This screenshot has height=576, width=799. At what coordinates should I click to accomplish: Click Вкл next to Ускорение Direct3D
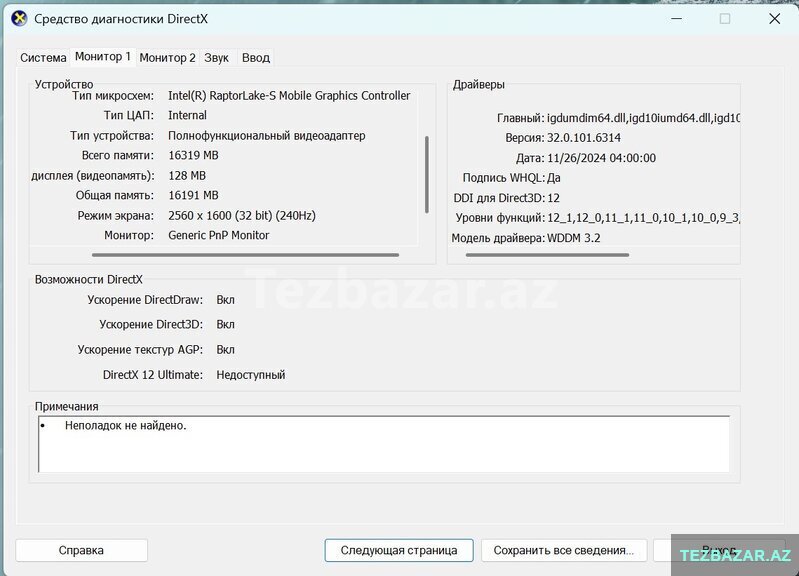click(225, 325)
